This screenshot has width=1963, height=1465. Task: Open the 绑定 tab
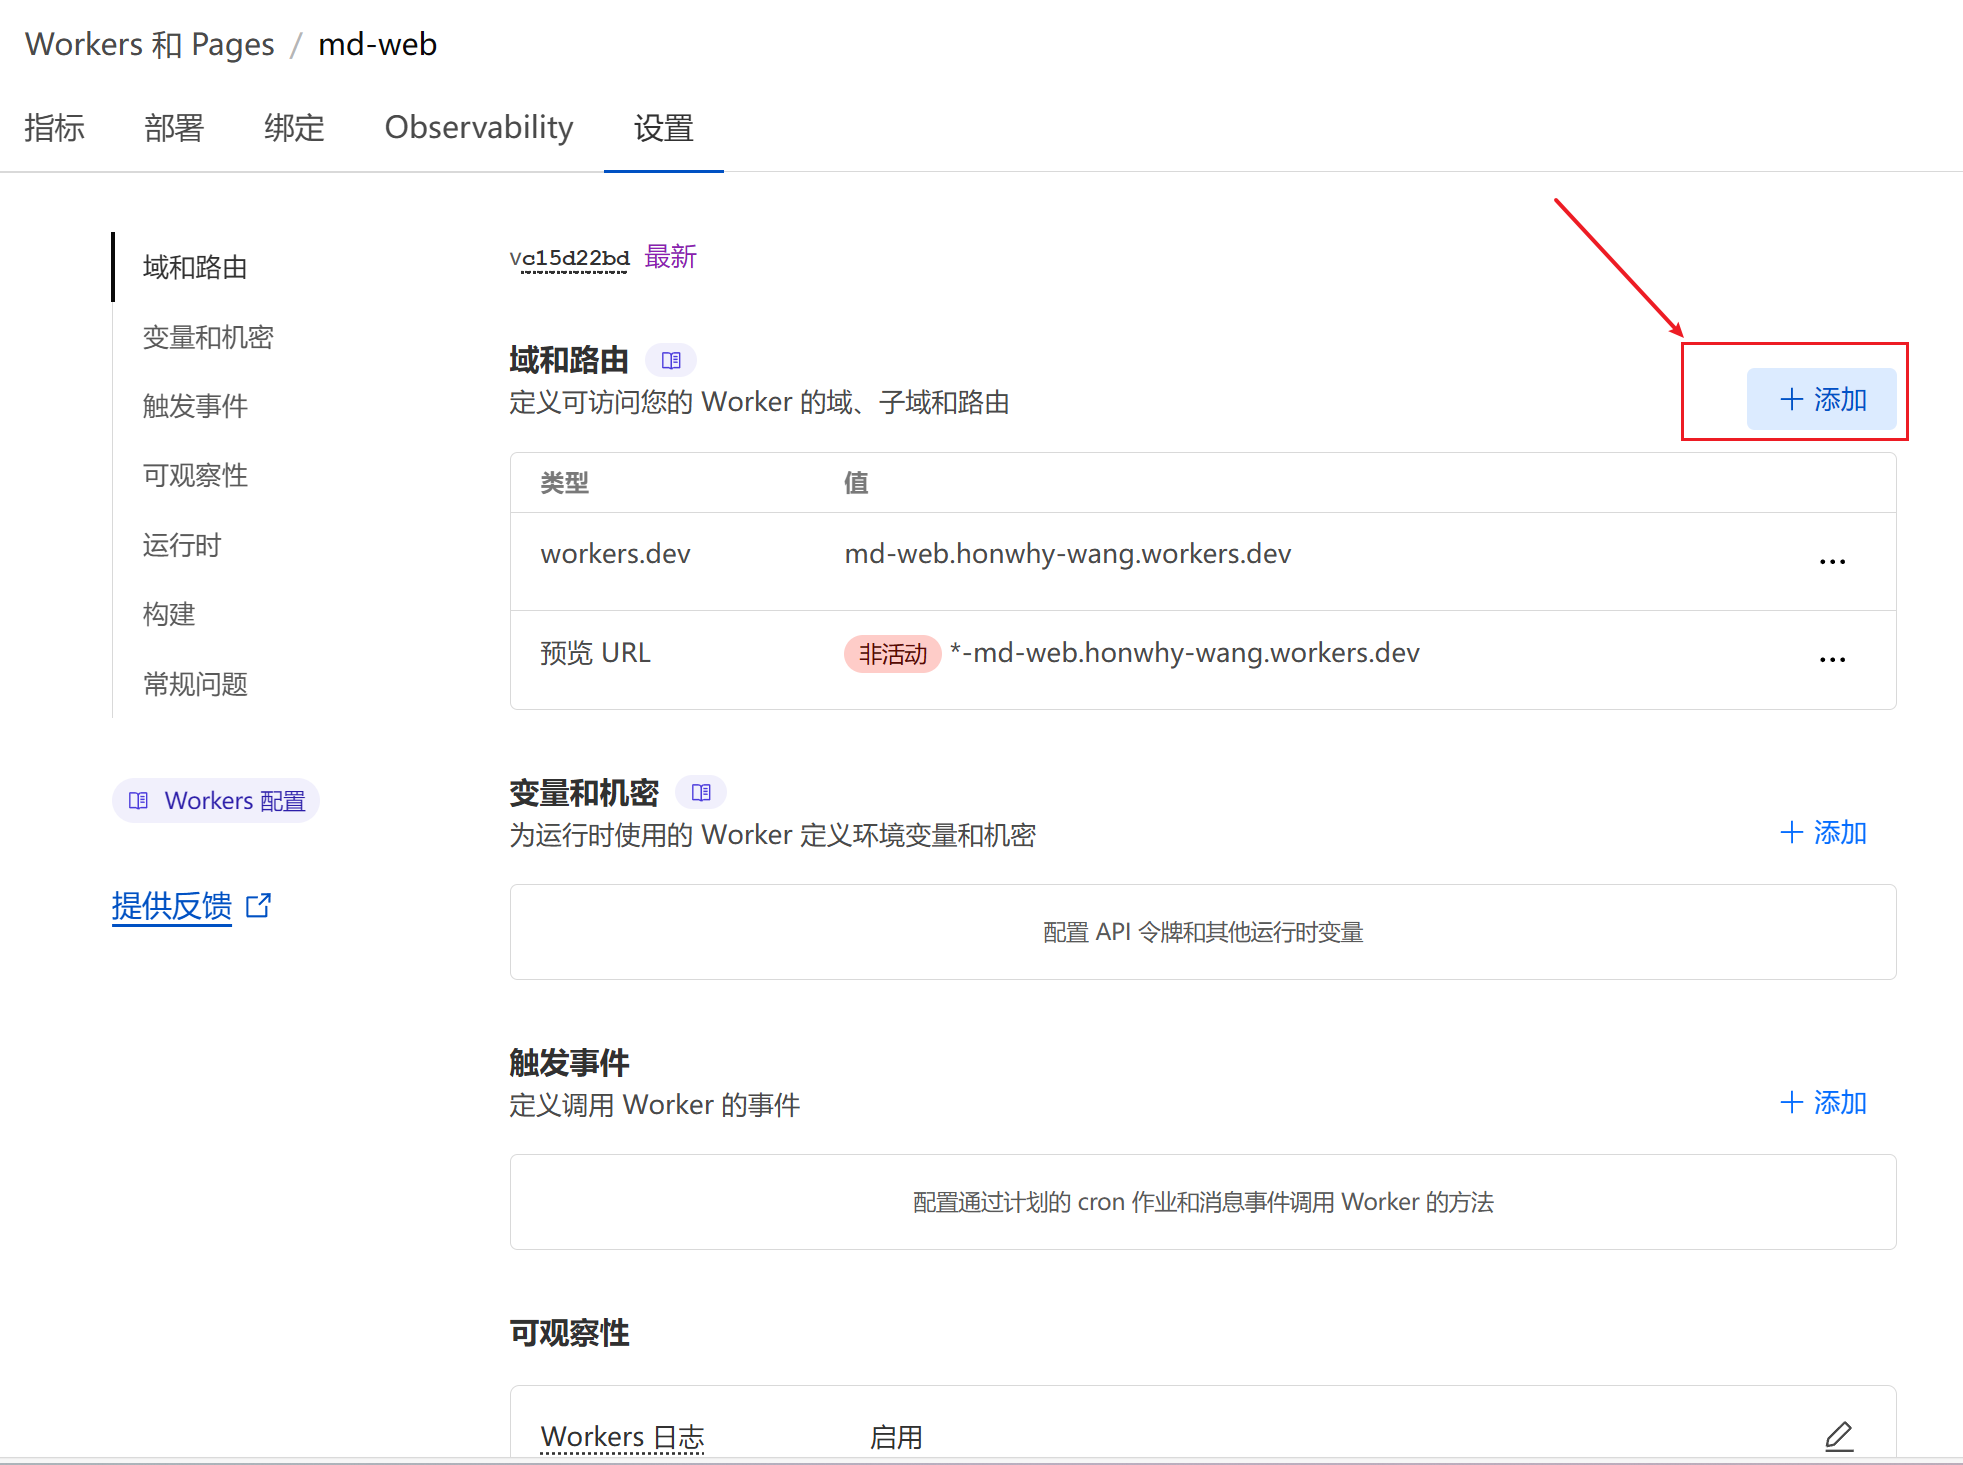coord(294,128)
